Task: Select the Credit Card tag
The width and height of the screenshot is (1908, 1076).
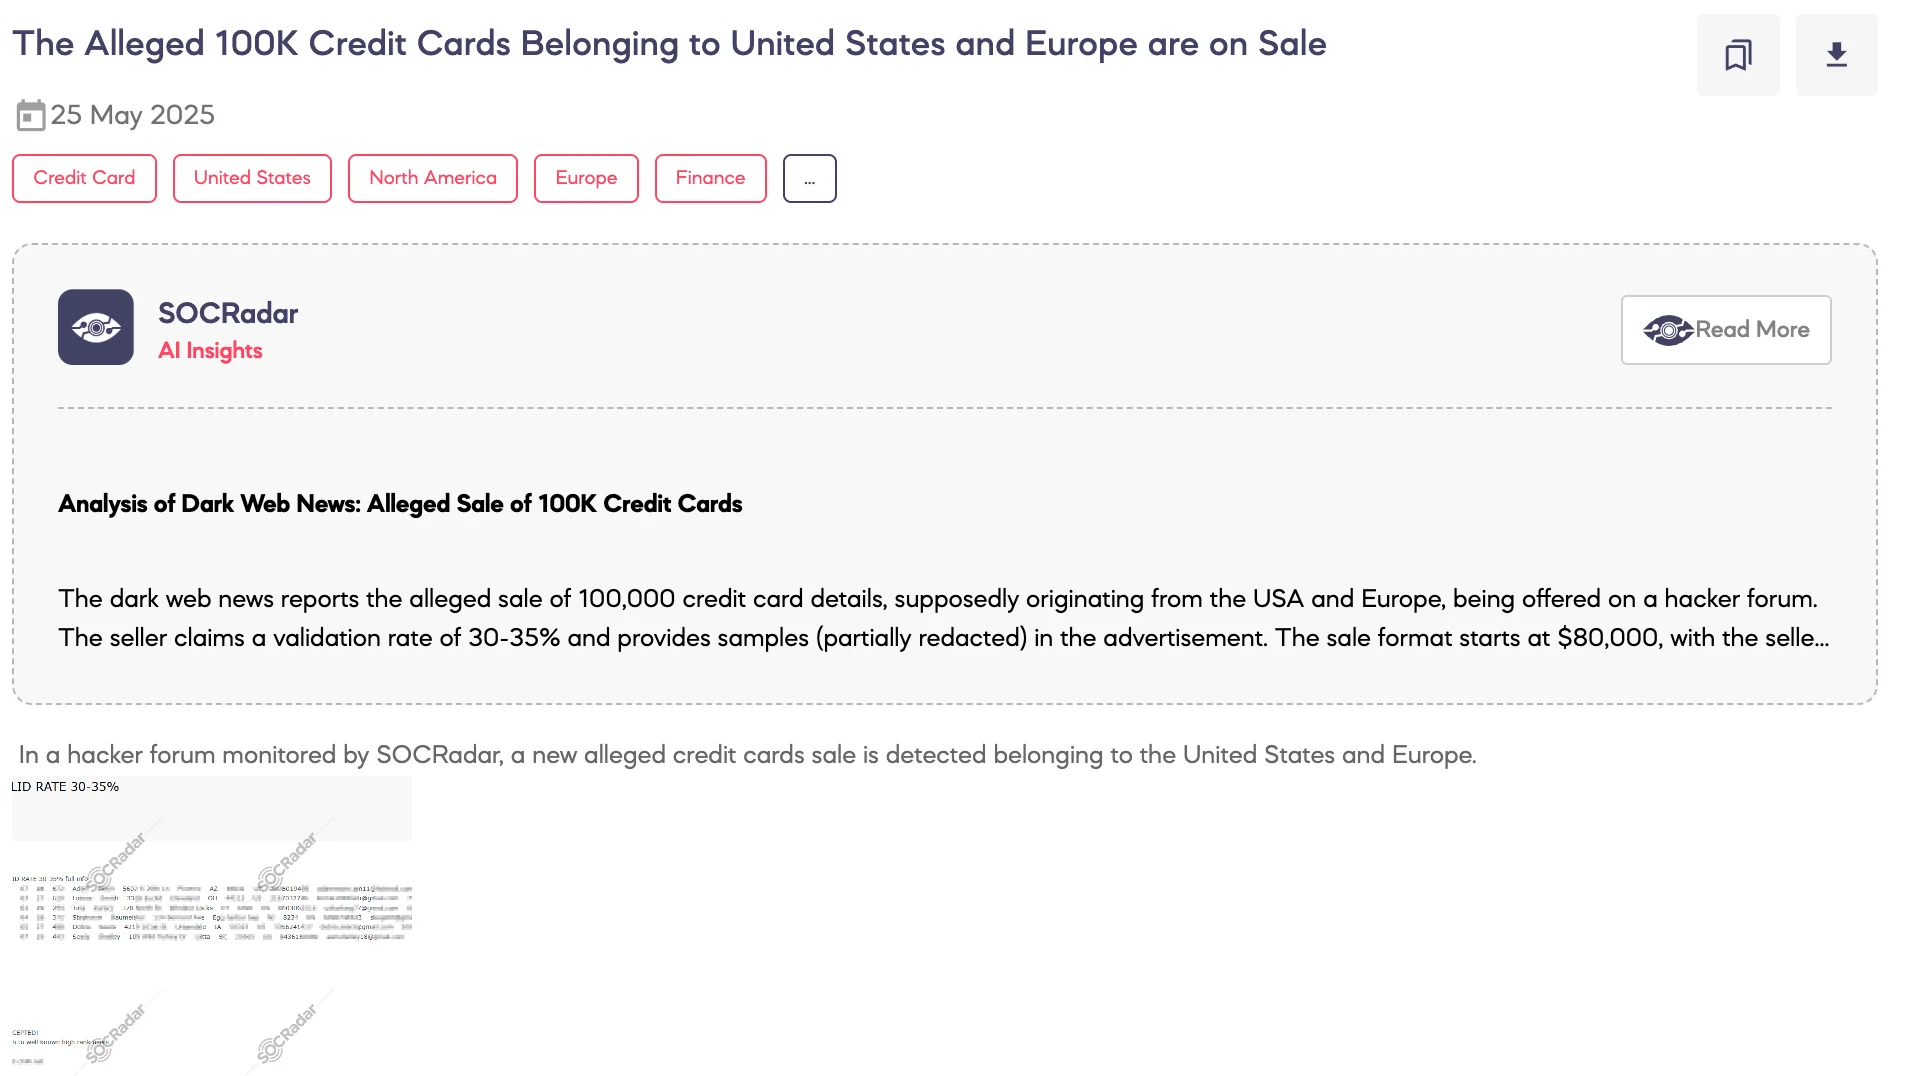Action: coord(84,178)
